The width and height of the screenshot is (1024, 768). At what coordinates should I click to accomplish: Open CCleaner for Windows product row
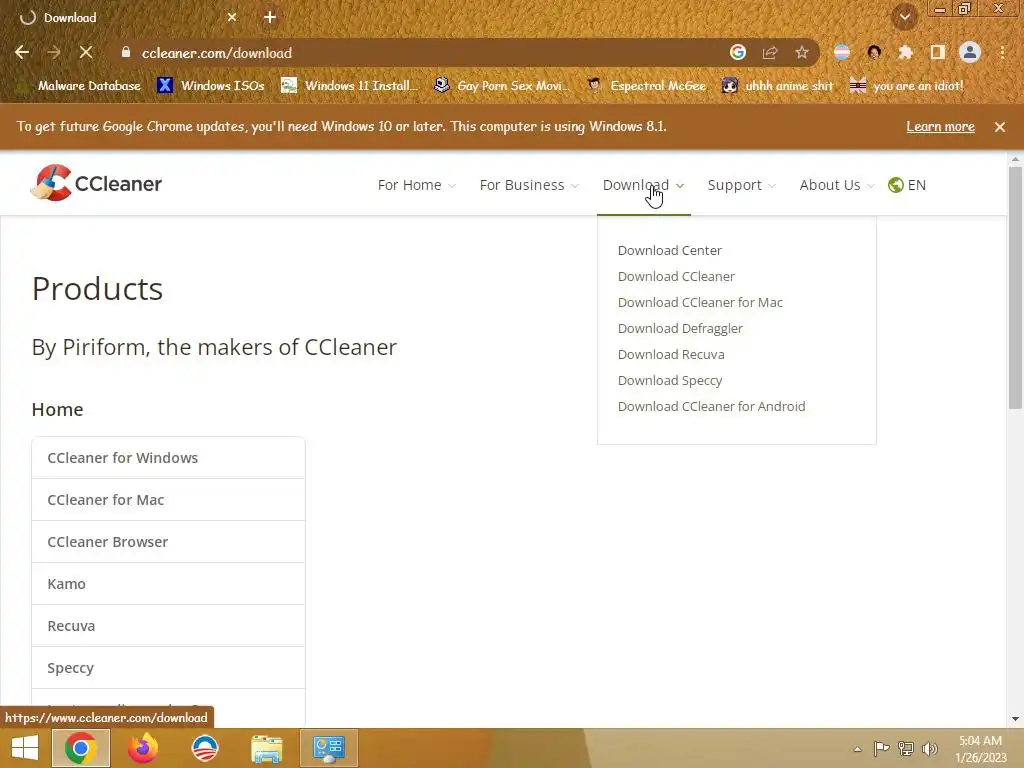point(168,458)
